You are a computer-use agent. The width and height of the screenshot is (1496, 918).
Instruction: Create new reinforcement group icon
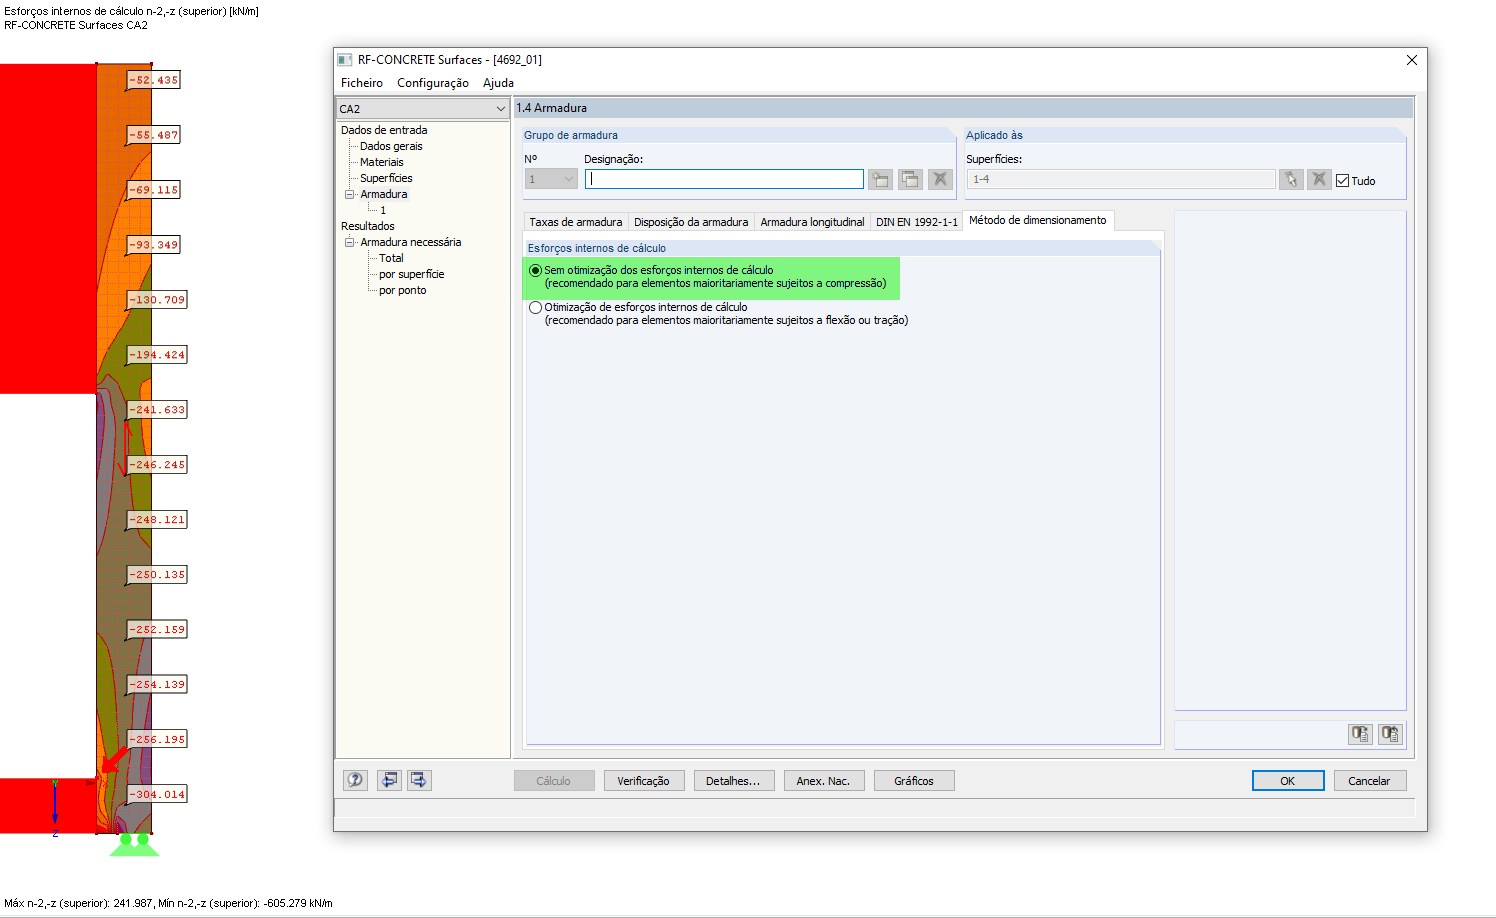[x=880, y=179]
